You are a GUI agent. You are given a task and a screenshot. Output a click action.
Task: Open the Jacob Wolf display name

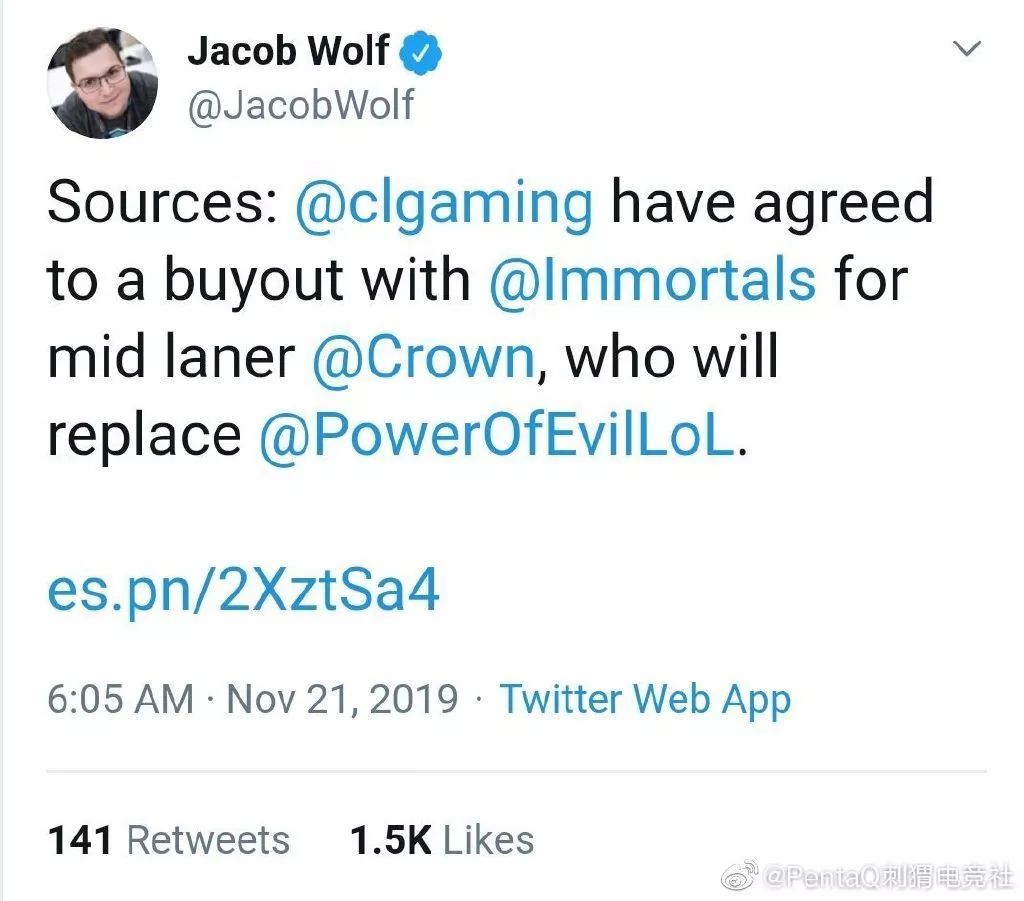pyautogui.click(x=288, y=51)
